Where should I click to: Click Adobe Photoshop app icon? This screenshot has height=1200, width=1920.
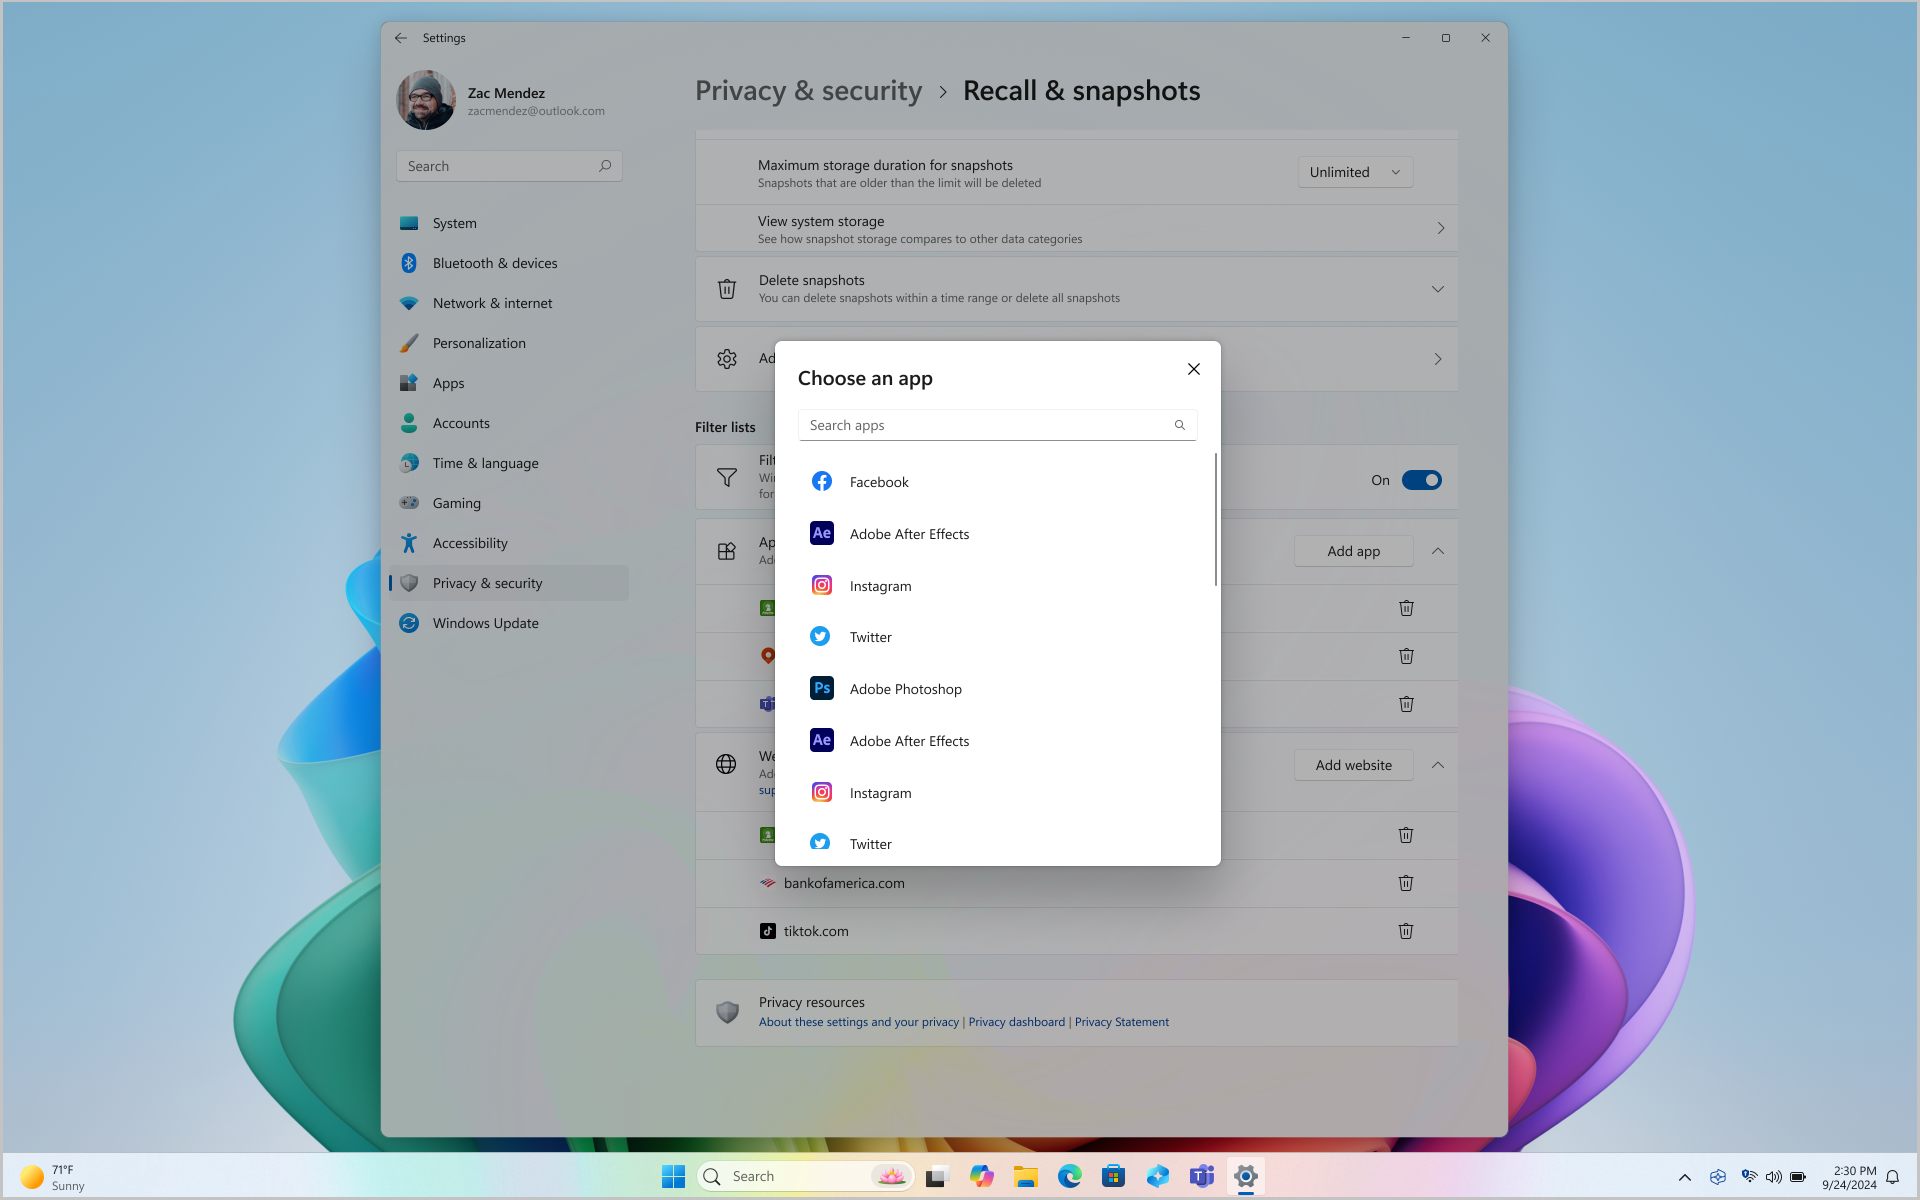pyautogui.click(x=821, y=687)
